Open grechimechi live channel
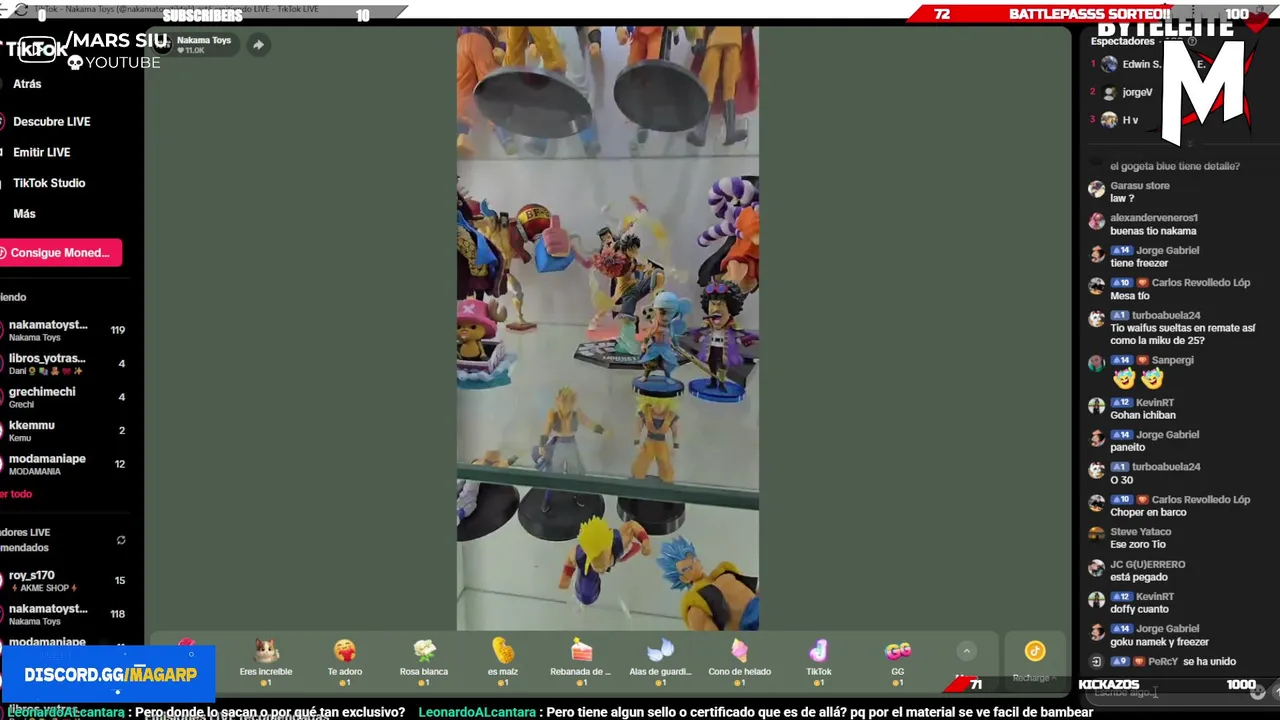 [x=65, y=397]
